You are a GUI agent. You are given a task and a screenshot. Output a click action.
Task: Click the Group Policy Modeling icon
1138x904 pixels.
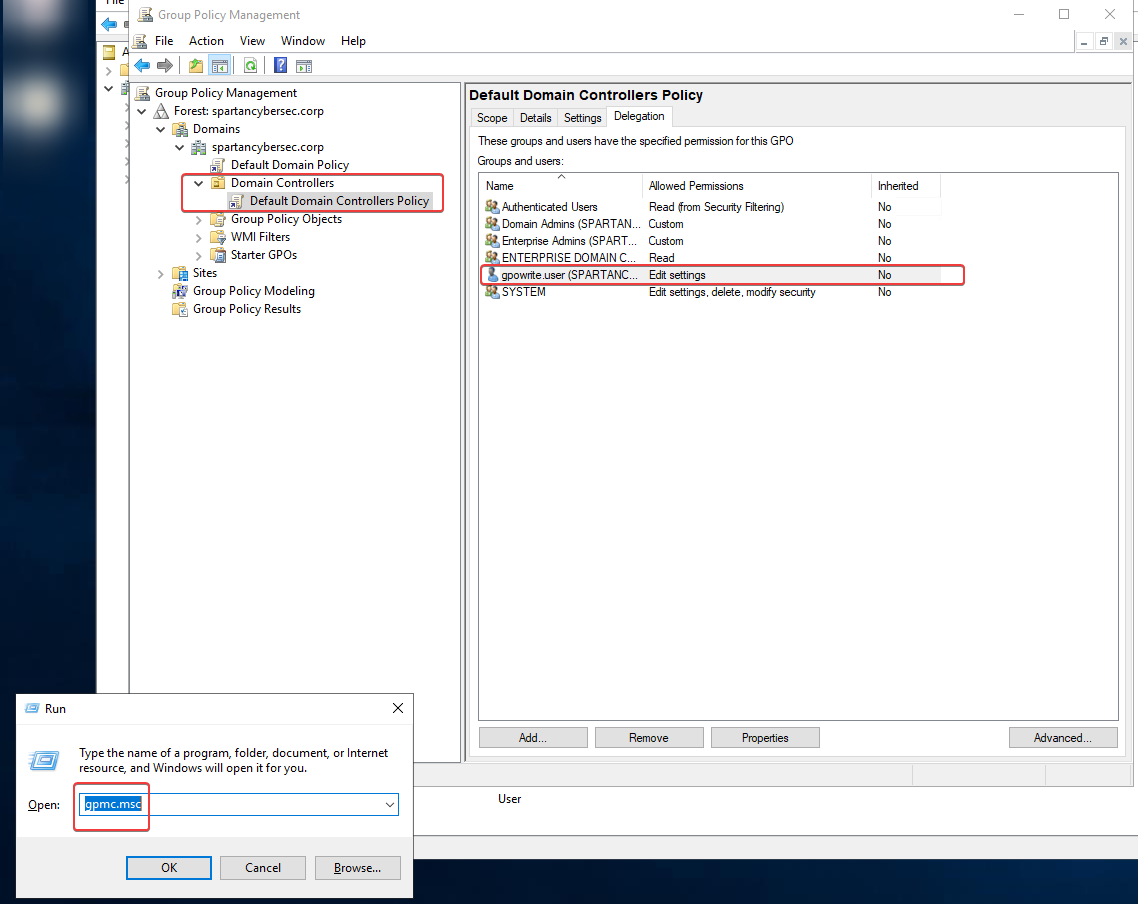pos(179,291)
